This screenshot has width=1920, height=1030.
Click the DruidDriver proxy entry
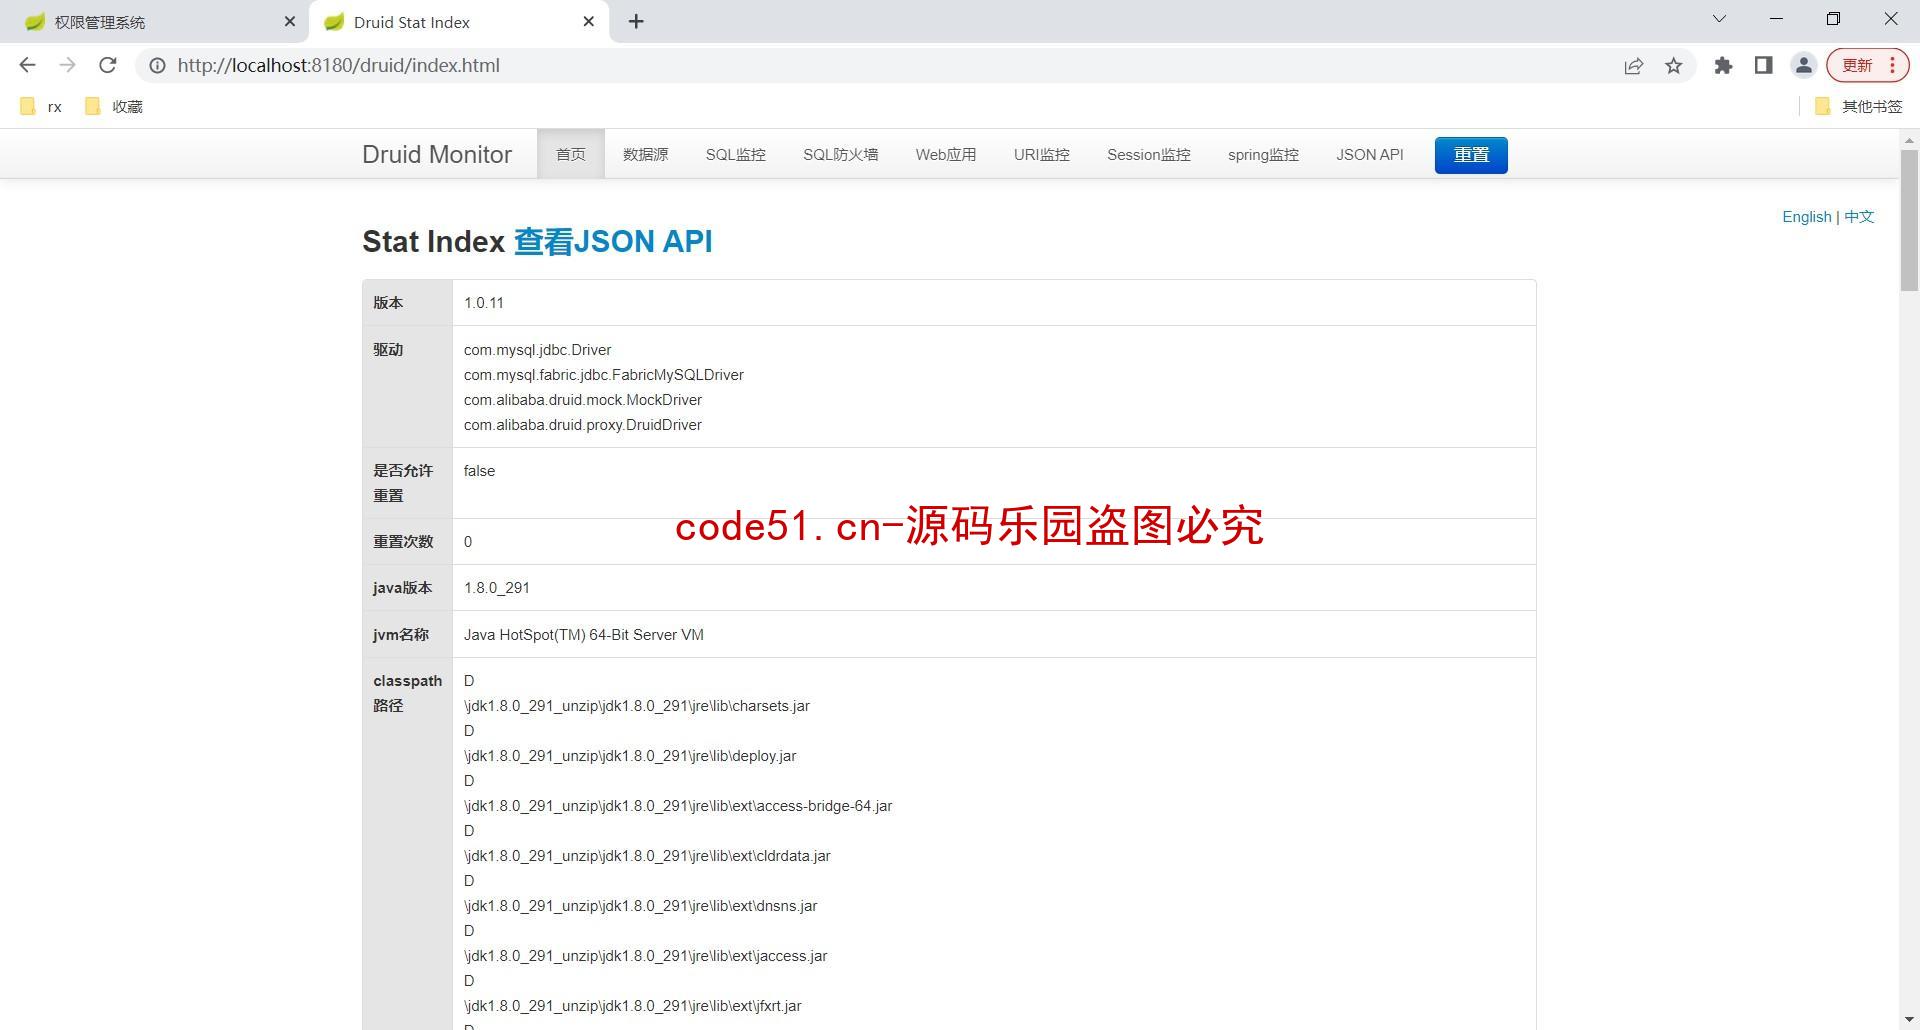pyautogui.click(x=583, y=425)
